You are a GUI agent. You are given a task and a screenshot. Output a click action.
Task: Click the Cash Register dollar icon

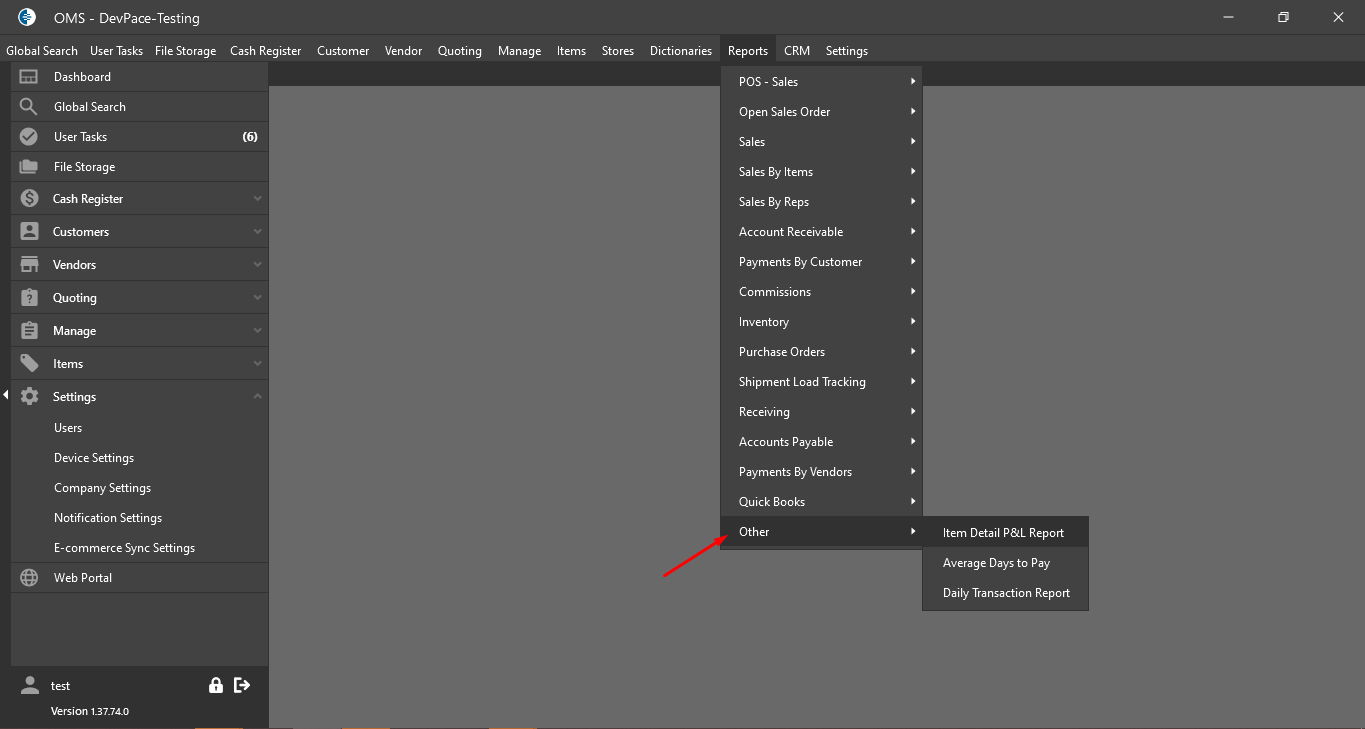click(29, 199)
